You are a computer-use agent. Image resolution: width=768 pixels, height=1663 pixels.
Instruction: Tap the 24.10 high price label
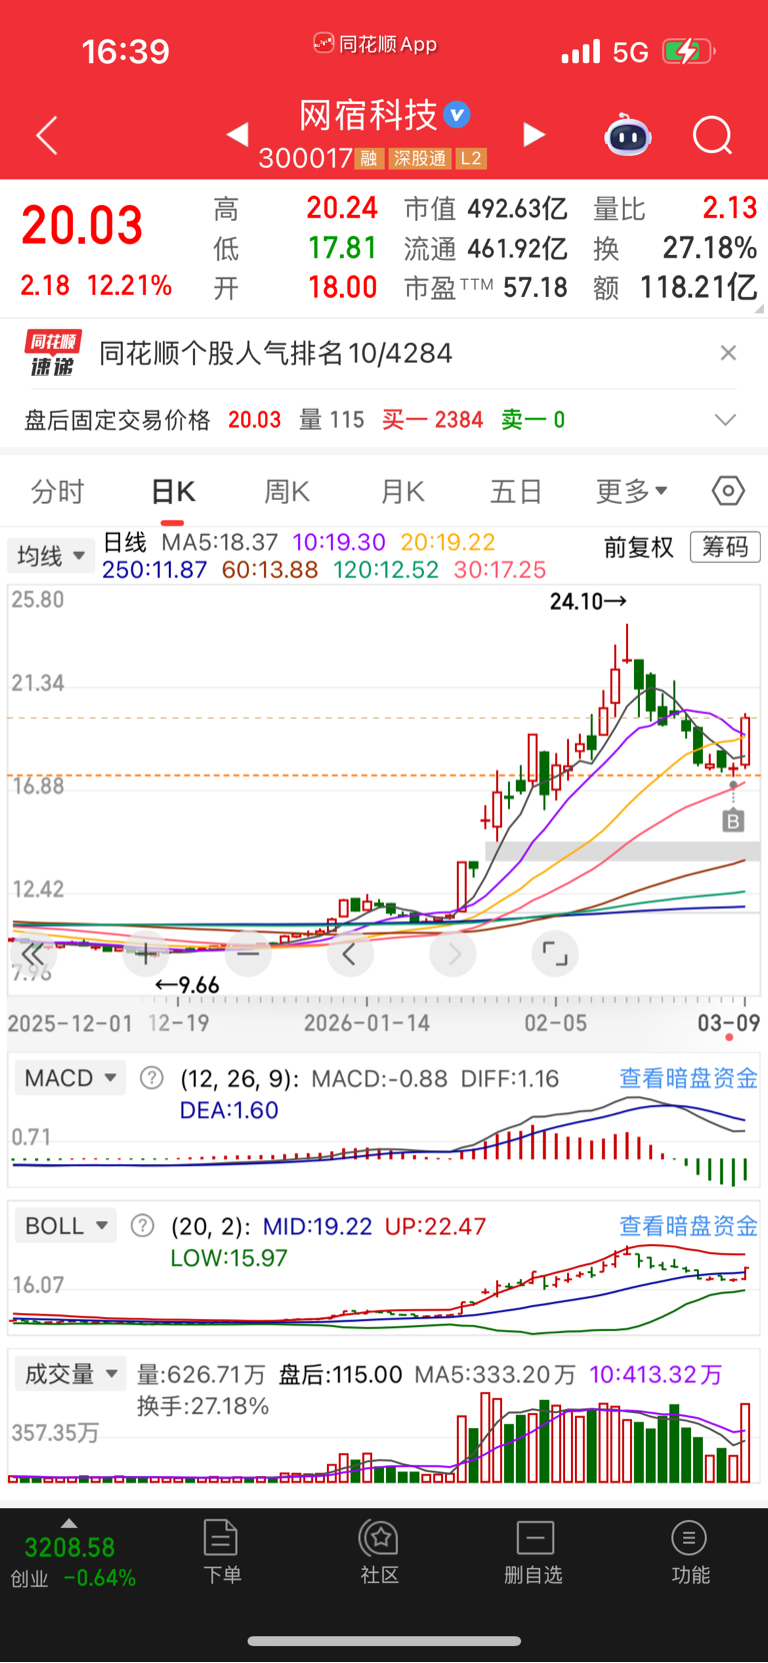[588, 601]
